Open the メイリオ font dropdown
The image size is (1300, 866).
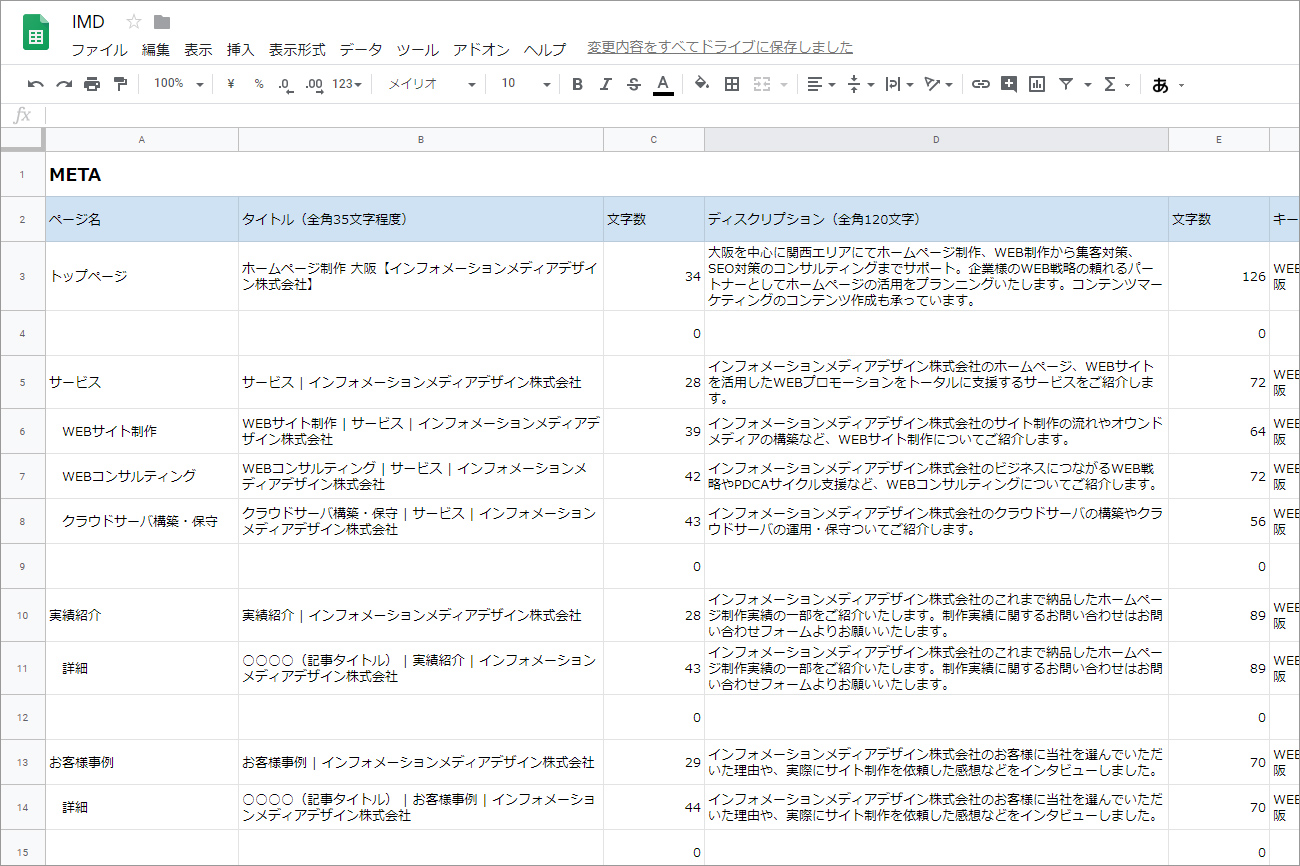pos(431,84)
